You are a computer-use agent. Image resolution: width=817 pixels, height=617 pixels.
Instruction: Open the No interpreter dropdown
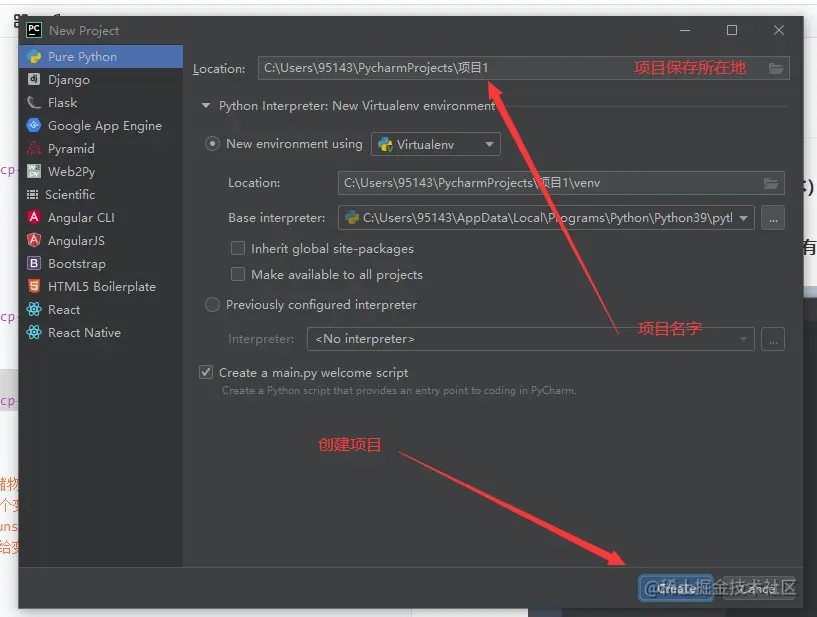[x=530, y=339]
